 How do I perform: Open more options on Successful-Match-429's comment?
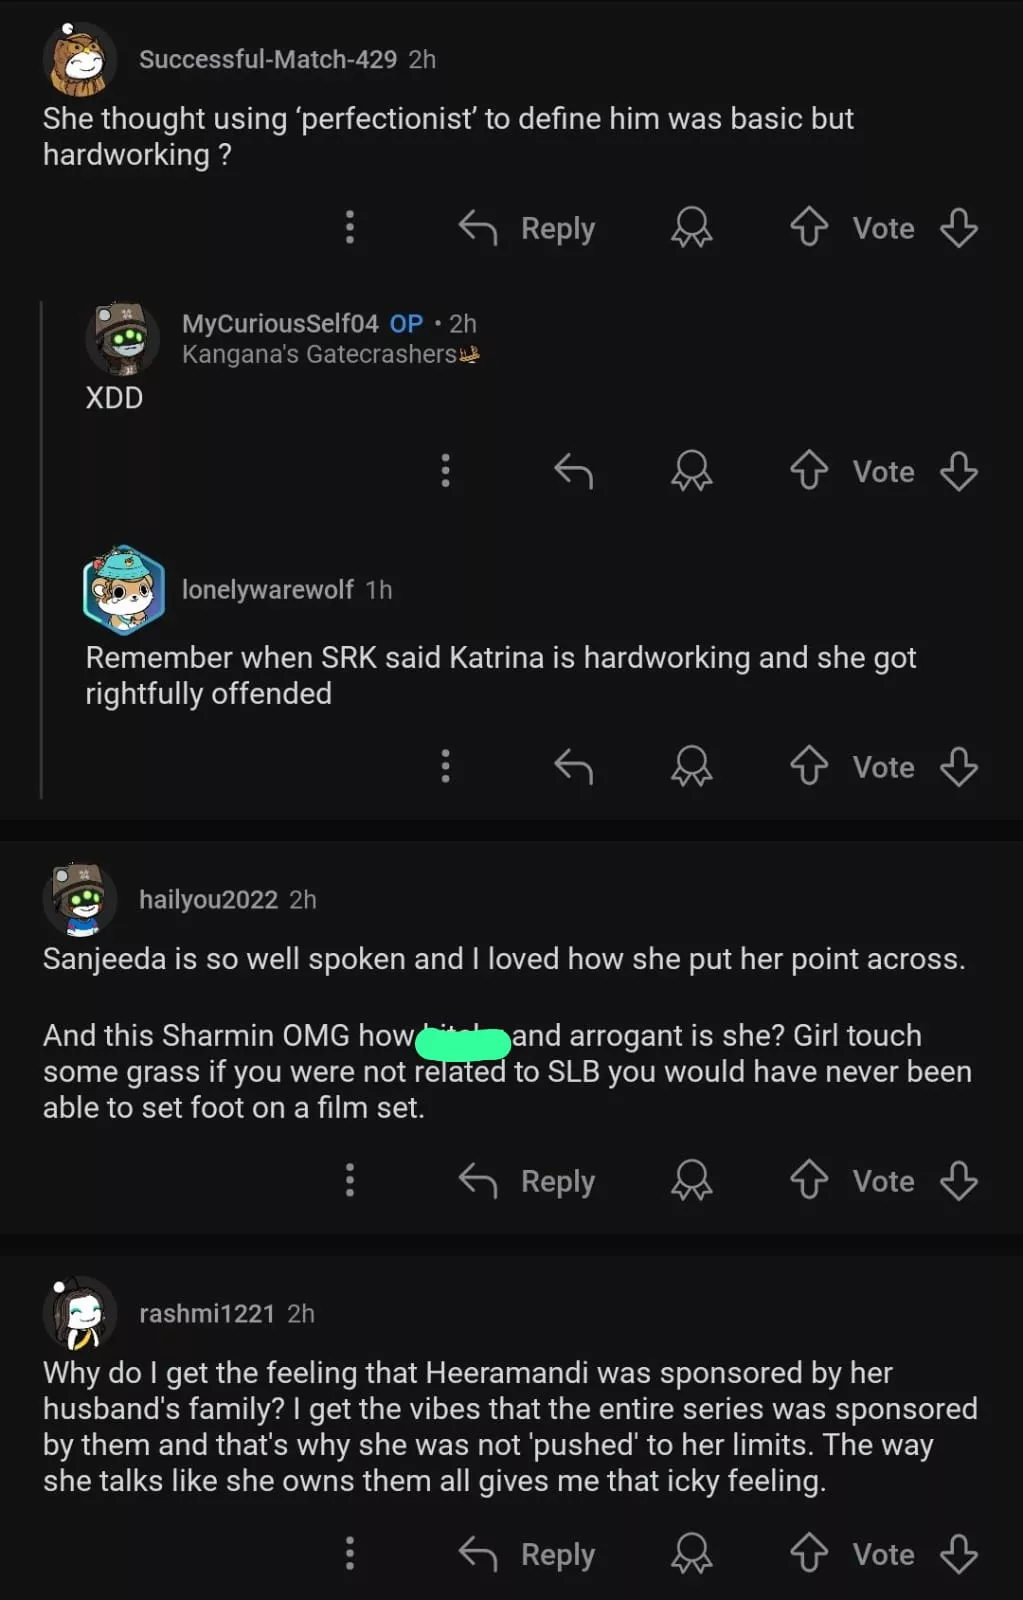349,227
